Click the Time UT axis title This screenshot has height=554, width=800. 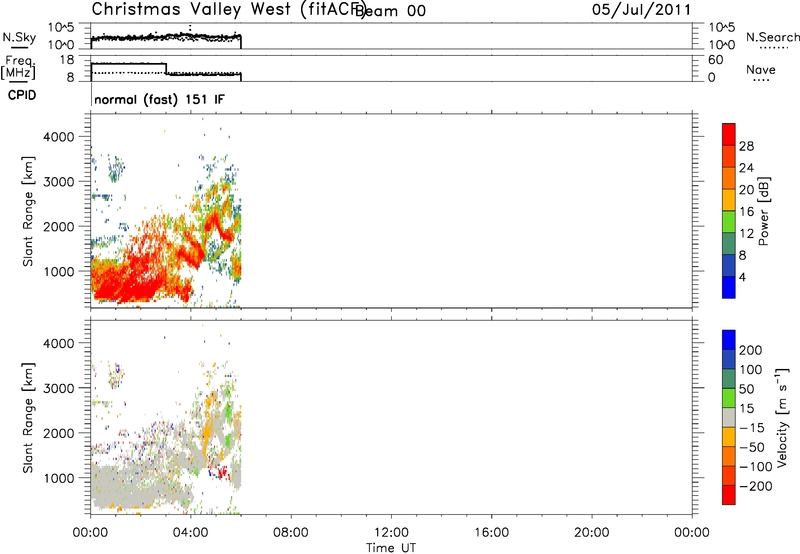[x=391, y=547]
